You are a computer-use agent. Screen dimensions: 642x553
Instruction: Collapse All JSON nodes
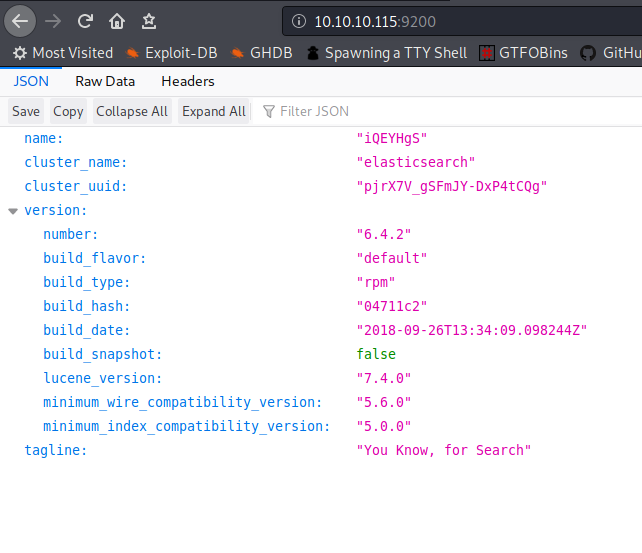click(132, 111)
